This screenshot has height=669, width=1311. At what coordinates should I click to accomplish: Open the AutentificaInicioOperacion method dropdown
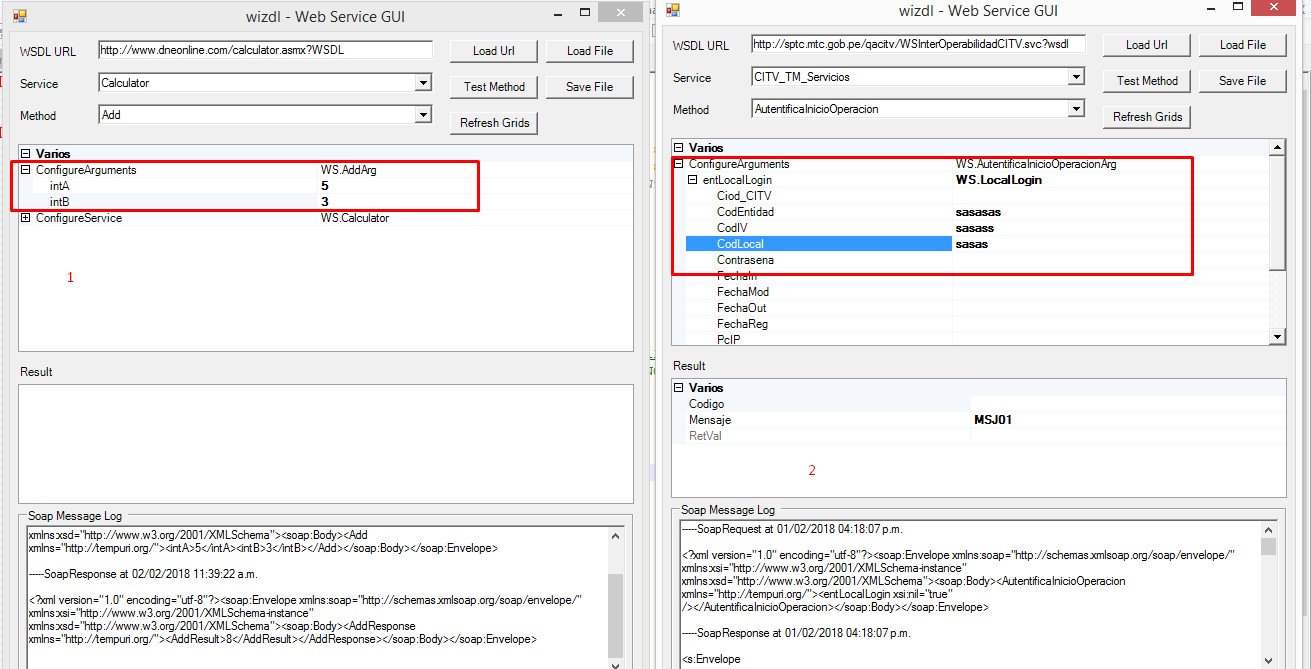[1076, 110]
